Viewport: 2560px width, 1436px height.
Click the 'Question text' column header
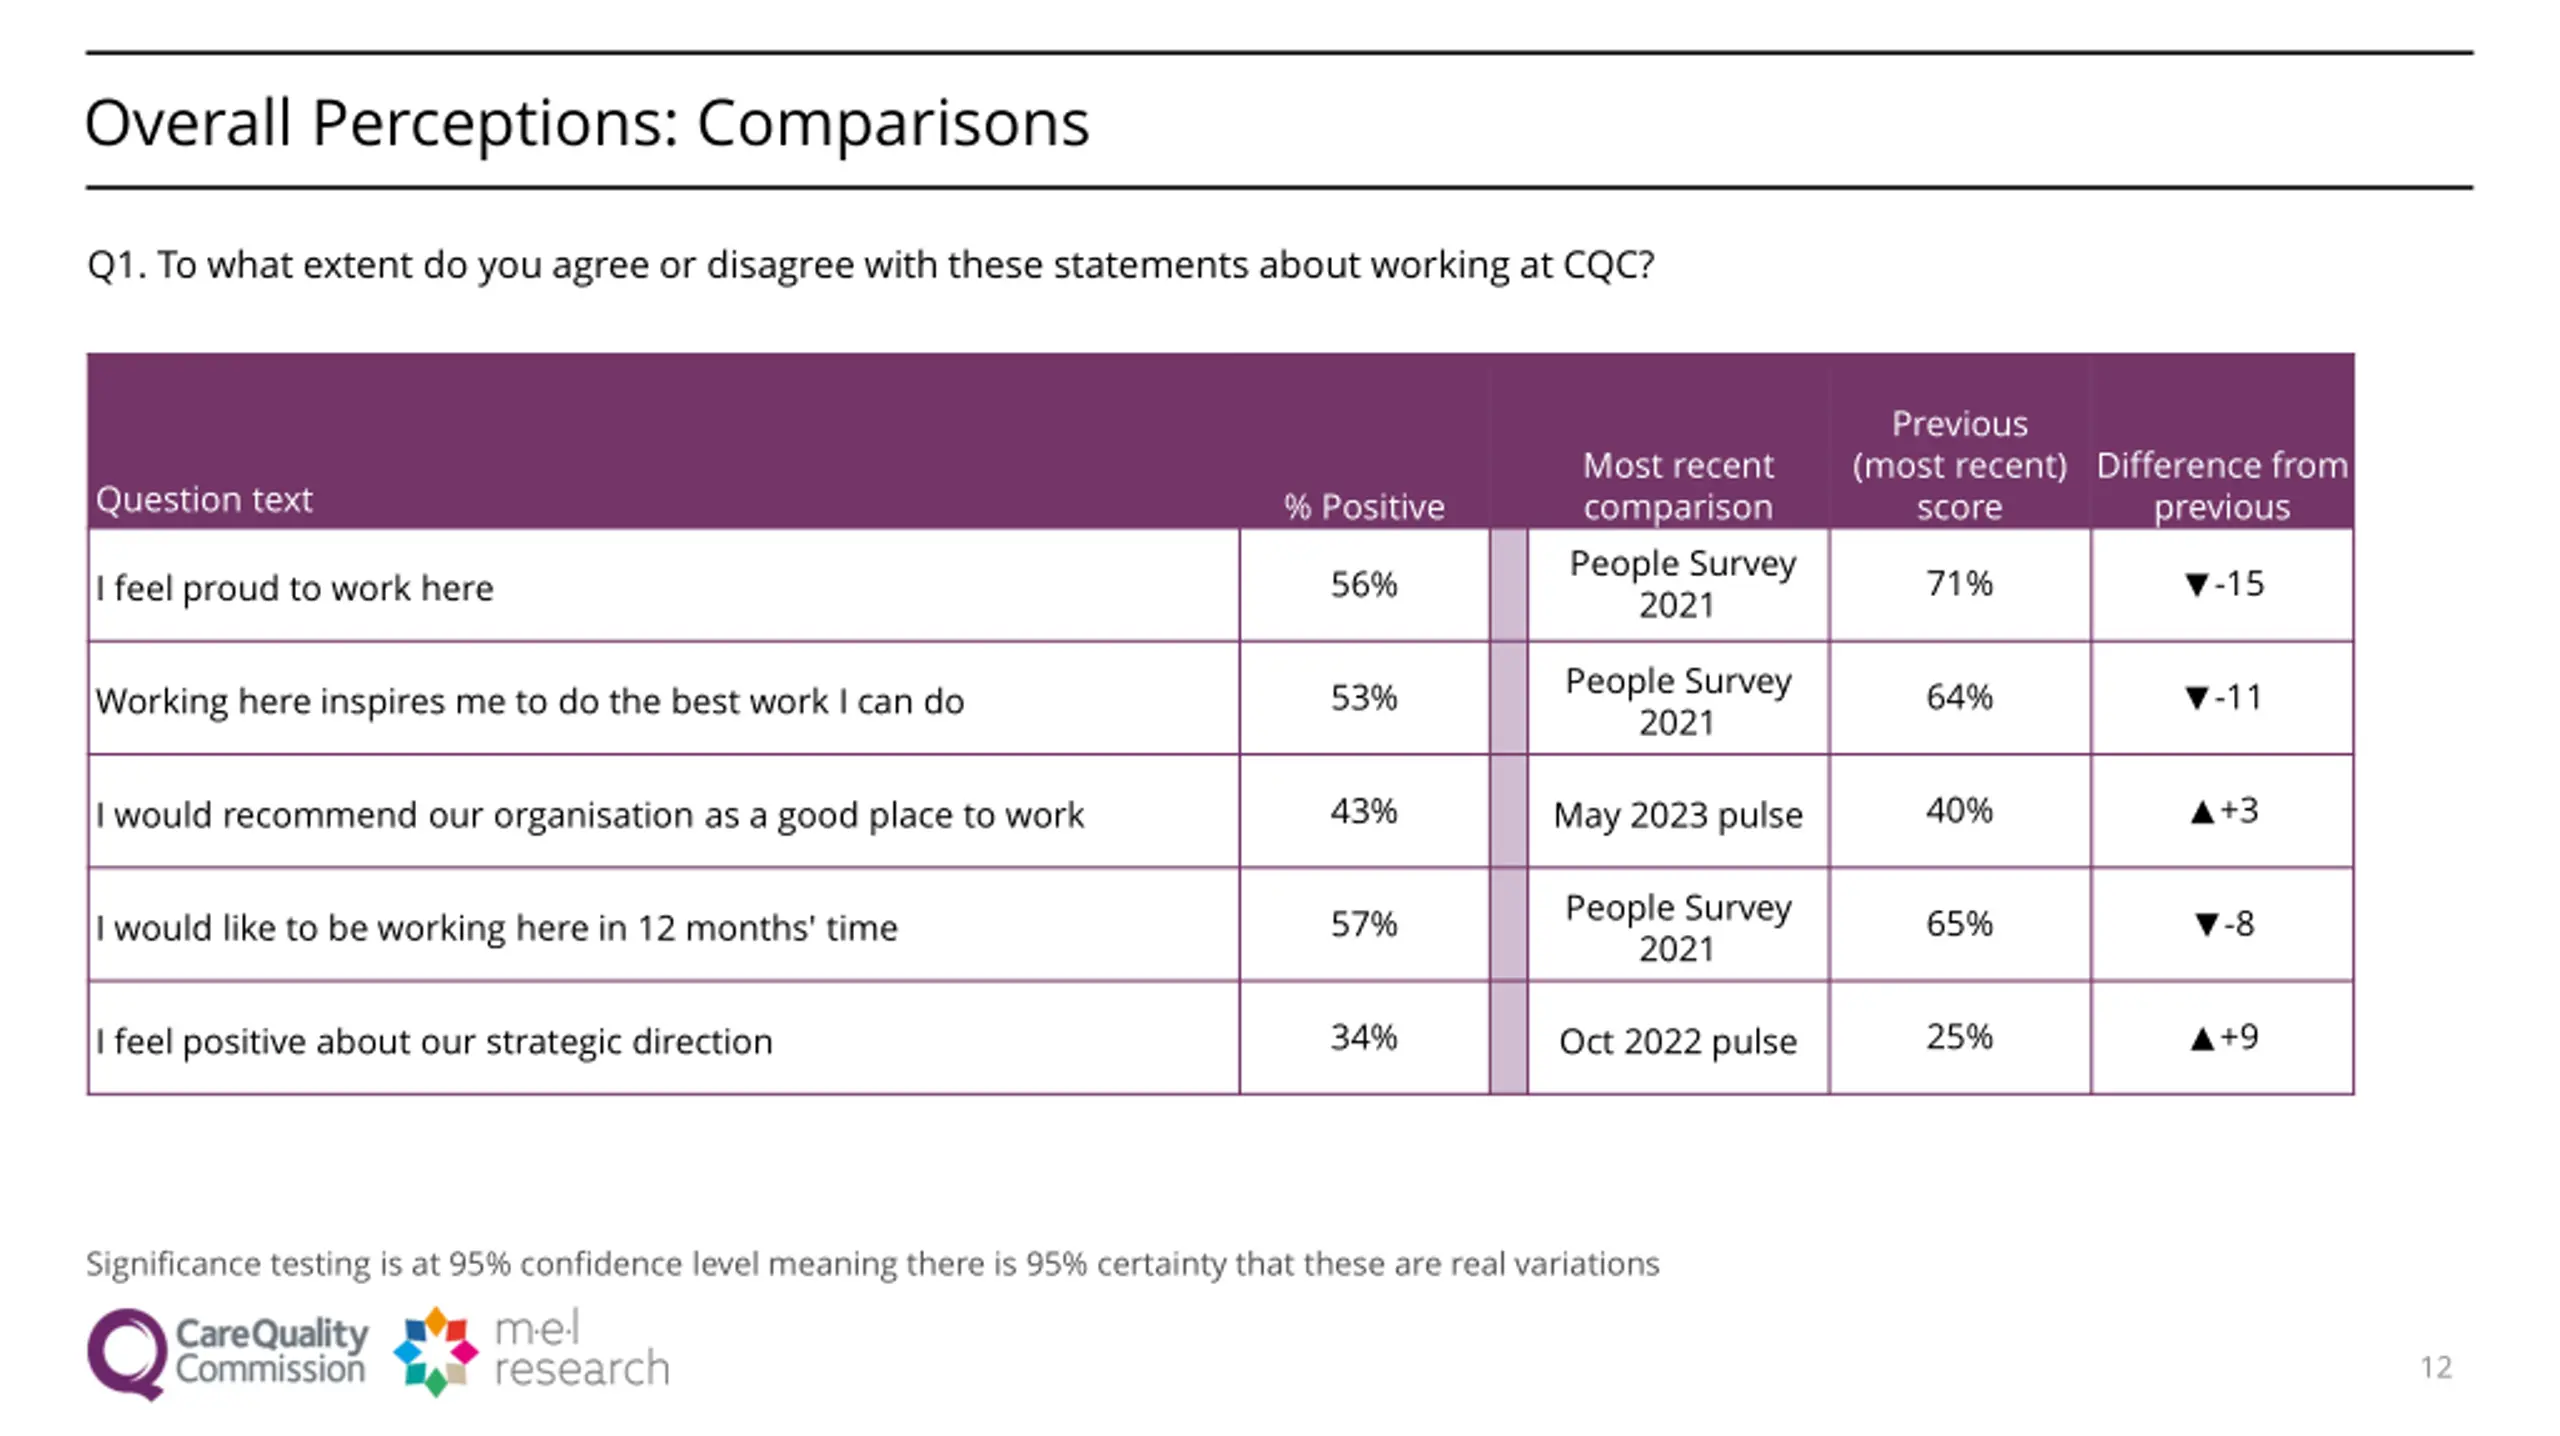pyautogui.click(x=204, y=499)
